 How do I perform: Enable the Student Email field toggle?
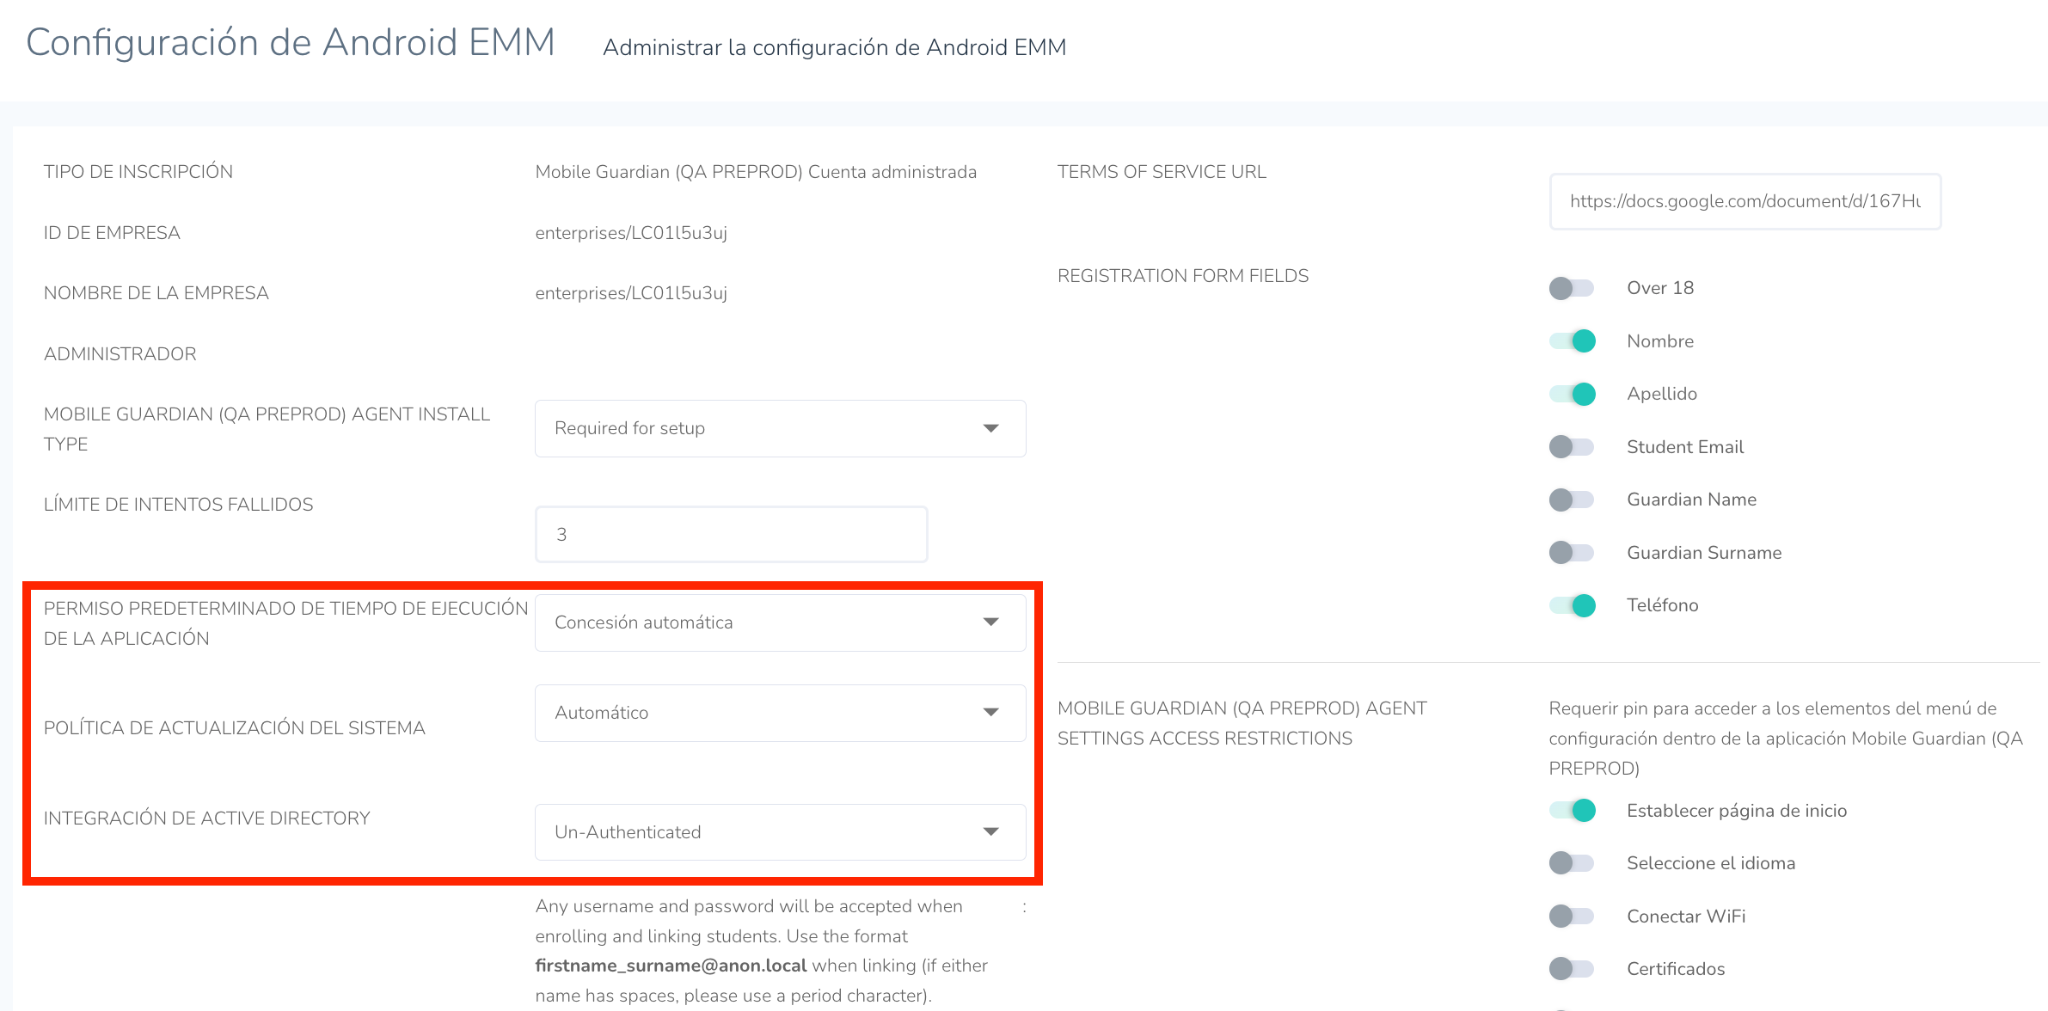click(x=1571, y=447)
